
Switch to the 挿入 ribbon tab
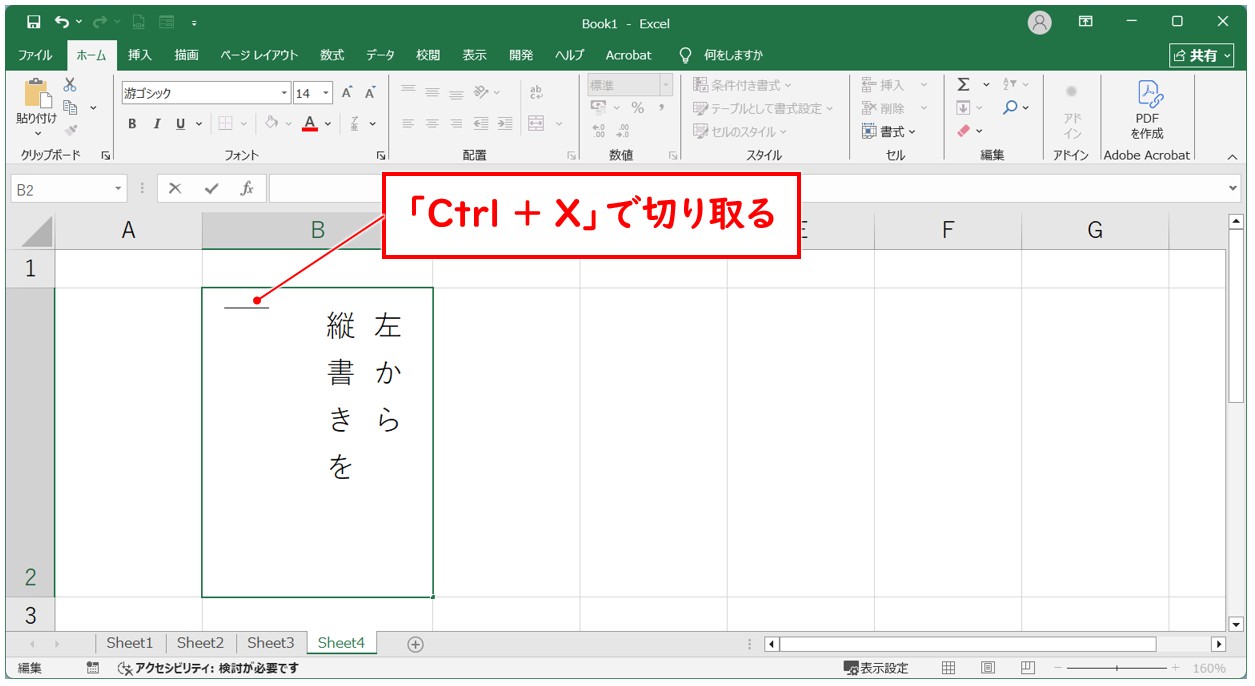pos(139,55)
